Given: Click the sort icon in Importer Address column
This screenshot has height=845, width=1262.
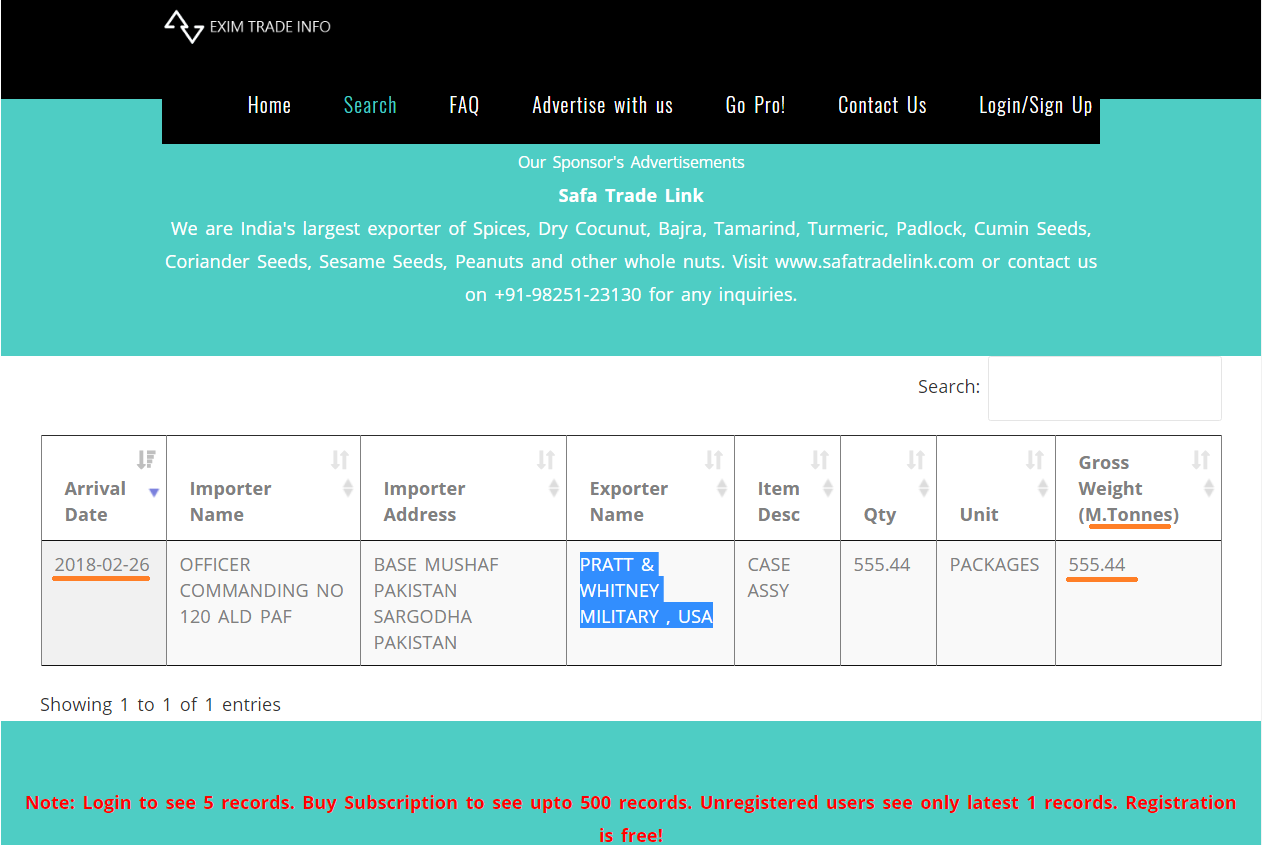Looking at the screenshot, I should (546, 460).
